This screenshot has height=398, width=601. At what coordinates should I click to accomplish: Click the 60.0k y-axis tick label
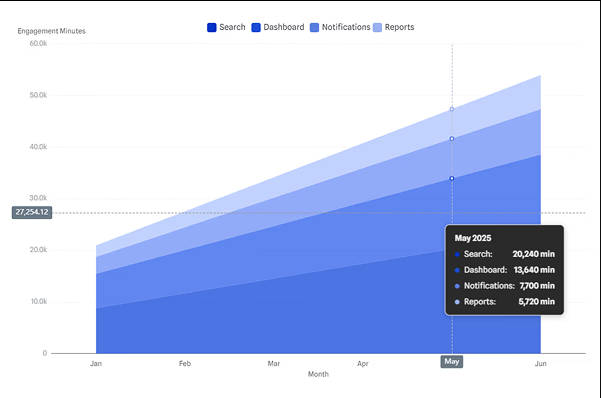click(38, 44)
